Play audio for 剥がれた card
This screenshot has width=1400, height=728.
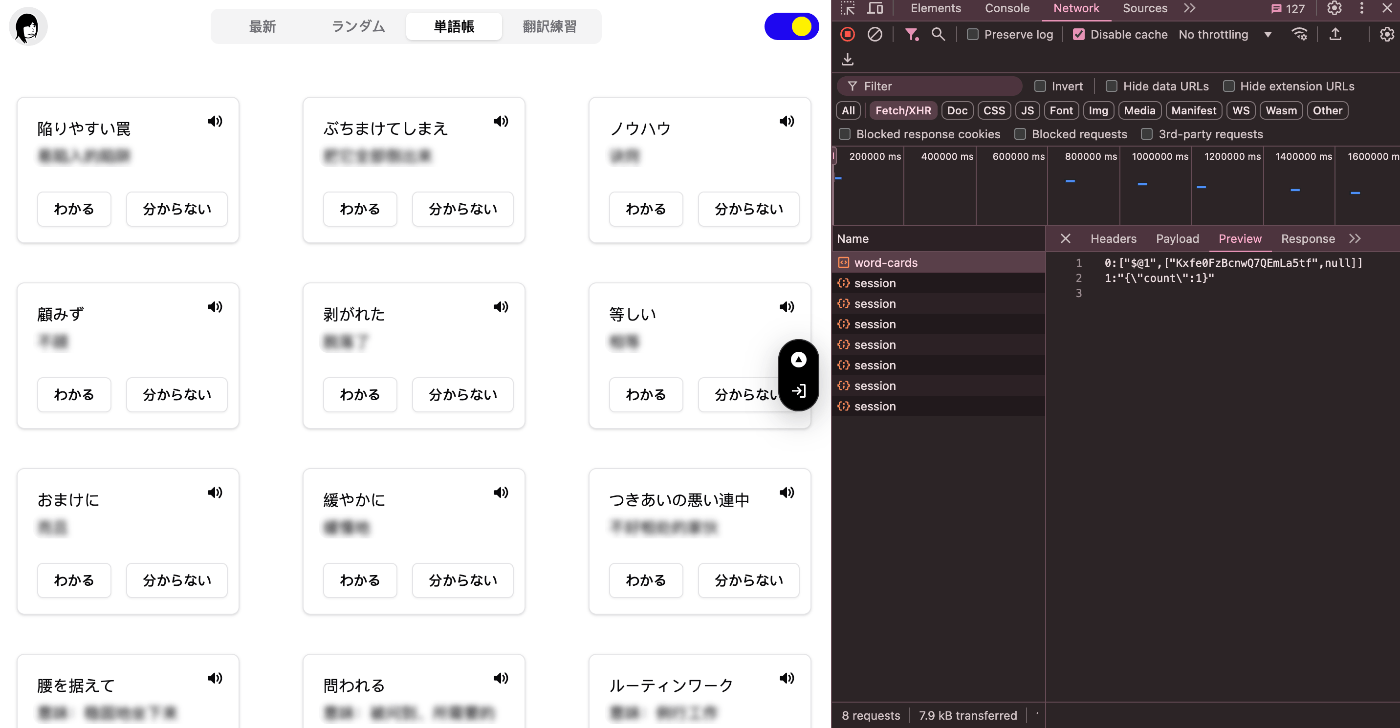(501, 307)
